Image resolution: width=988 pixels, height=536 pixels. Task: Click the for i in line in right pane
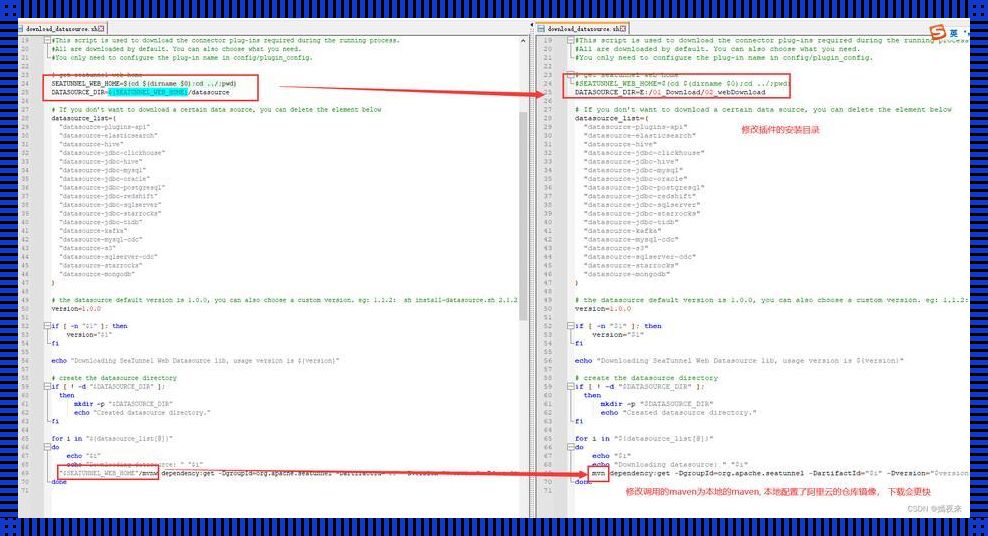tap(644, 438)
